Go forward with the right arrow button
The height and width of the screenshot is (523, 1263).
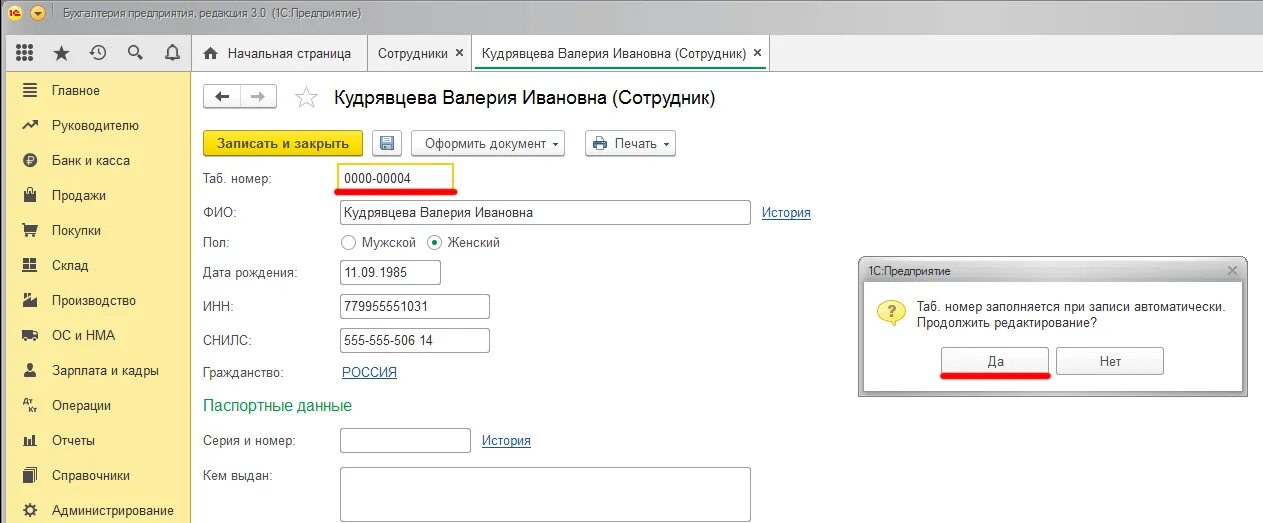258,96
